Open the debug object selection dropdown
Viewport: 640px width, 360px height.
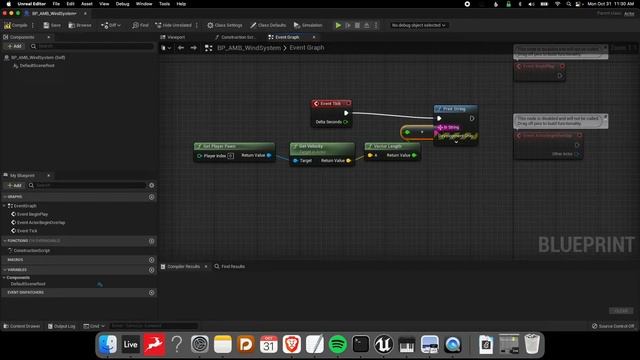click(x=418, y=25)
